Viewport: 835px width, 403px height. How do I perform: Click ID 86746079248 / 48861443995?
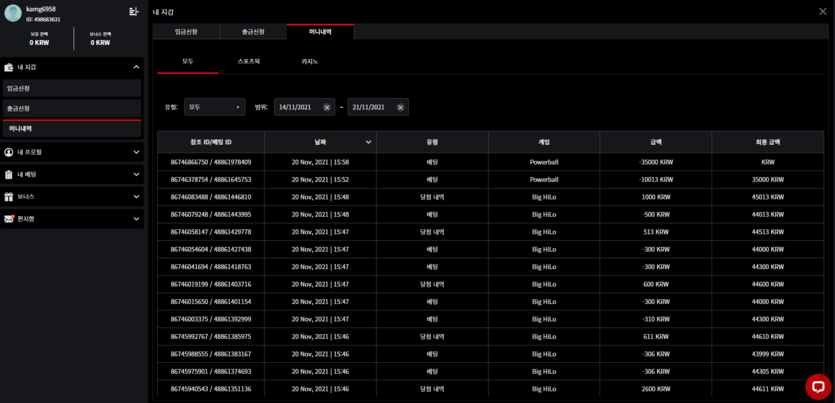coord(211,215)
